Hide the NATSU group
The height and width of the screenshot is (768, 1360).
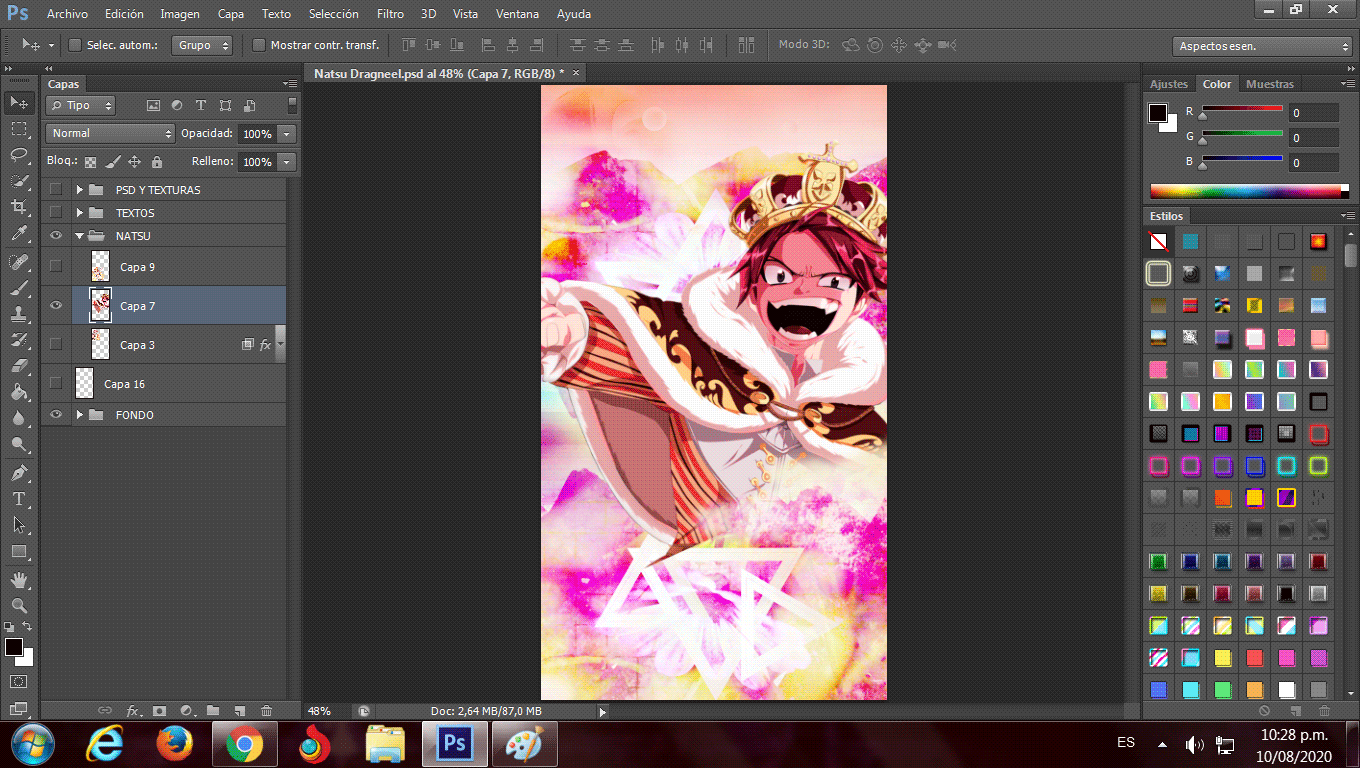pos(56,236)
